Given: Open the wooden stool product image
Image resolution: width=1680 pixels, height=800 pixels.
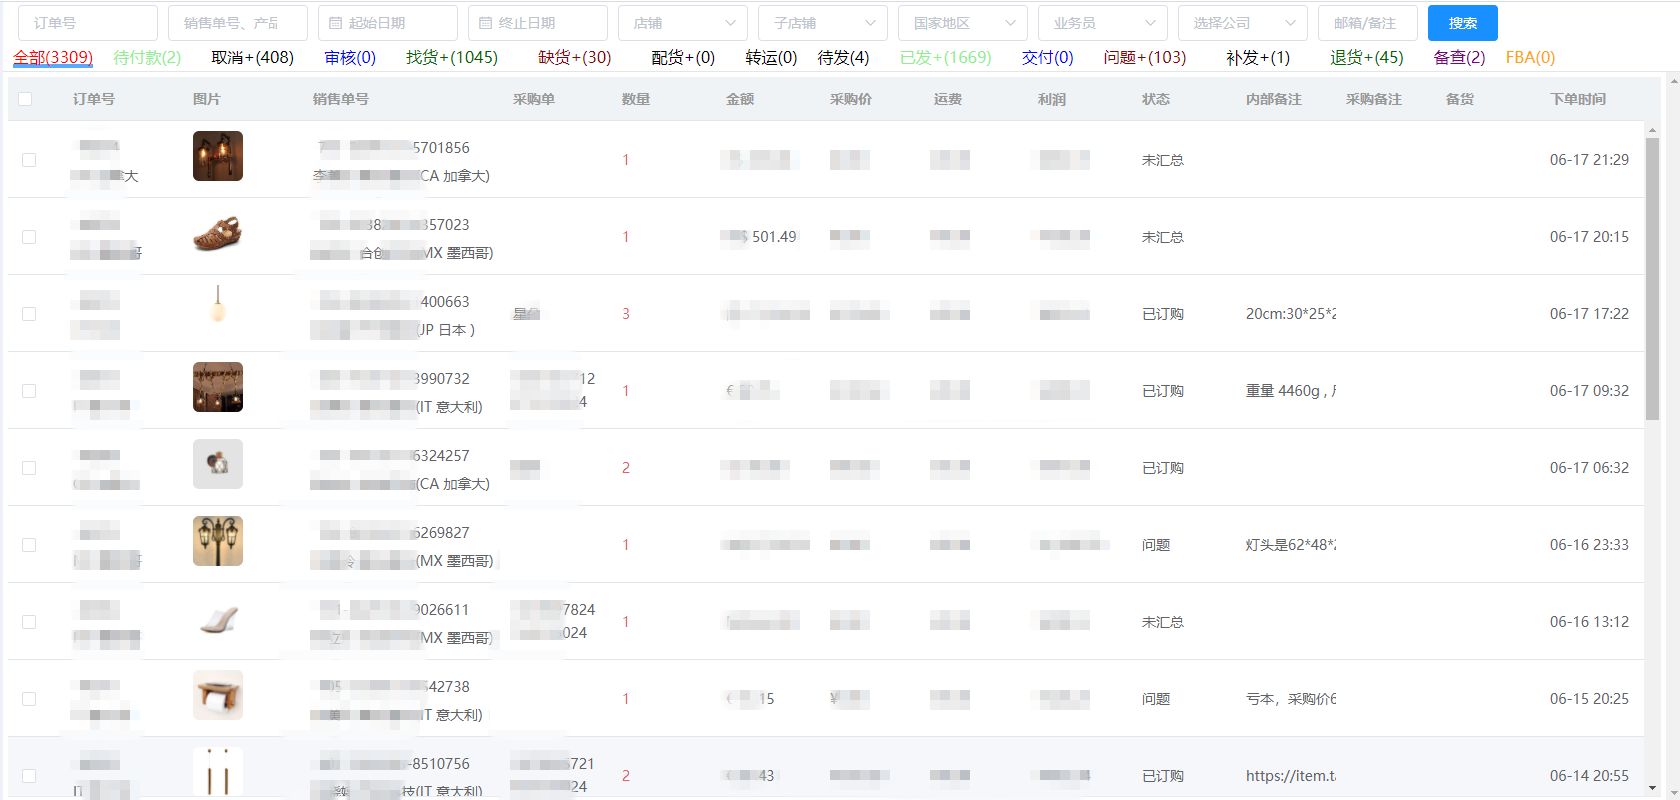Looking at the screenshot, I should coord(218,695).
